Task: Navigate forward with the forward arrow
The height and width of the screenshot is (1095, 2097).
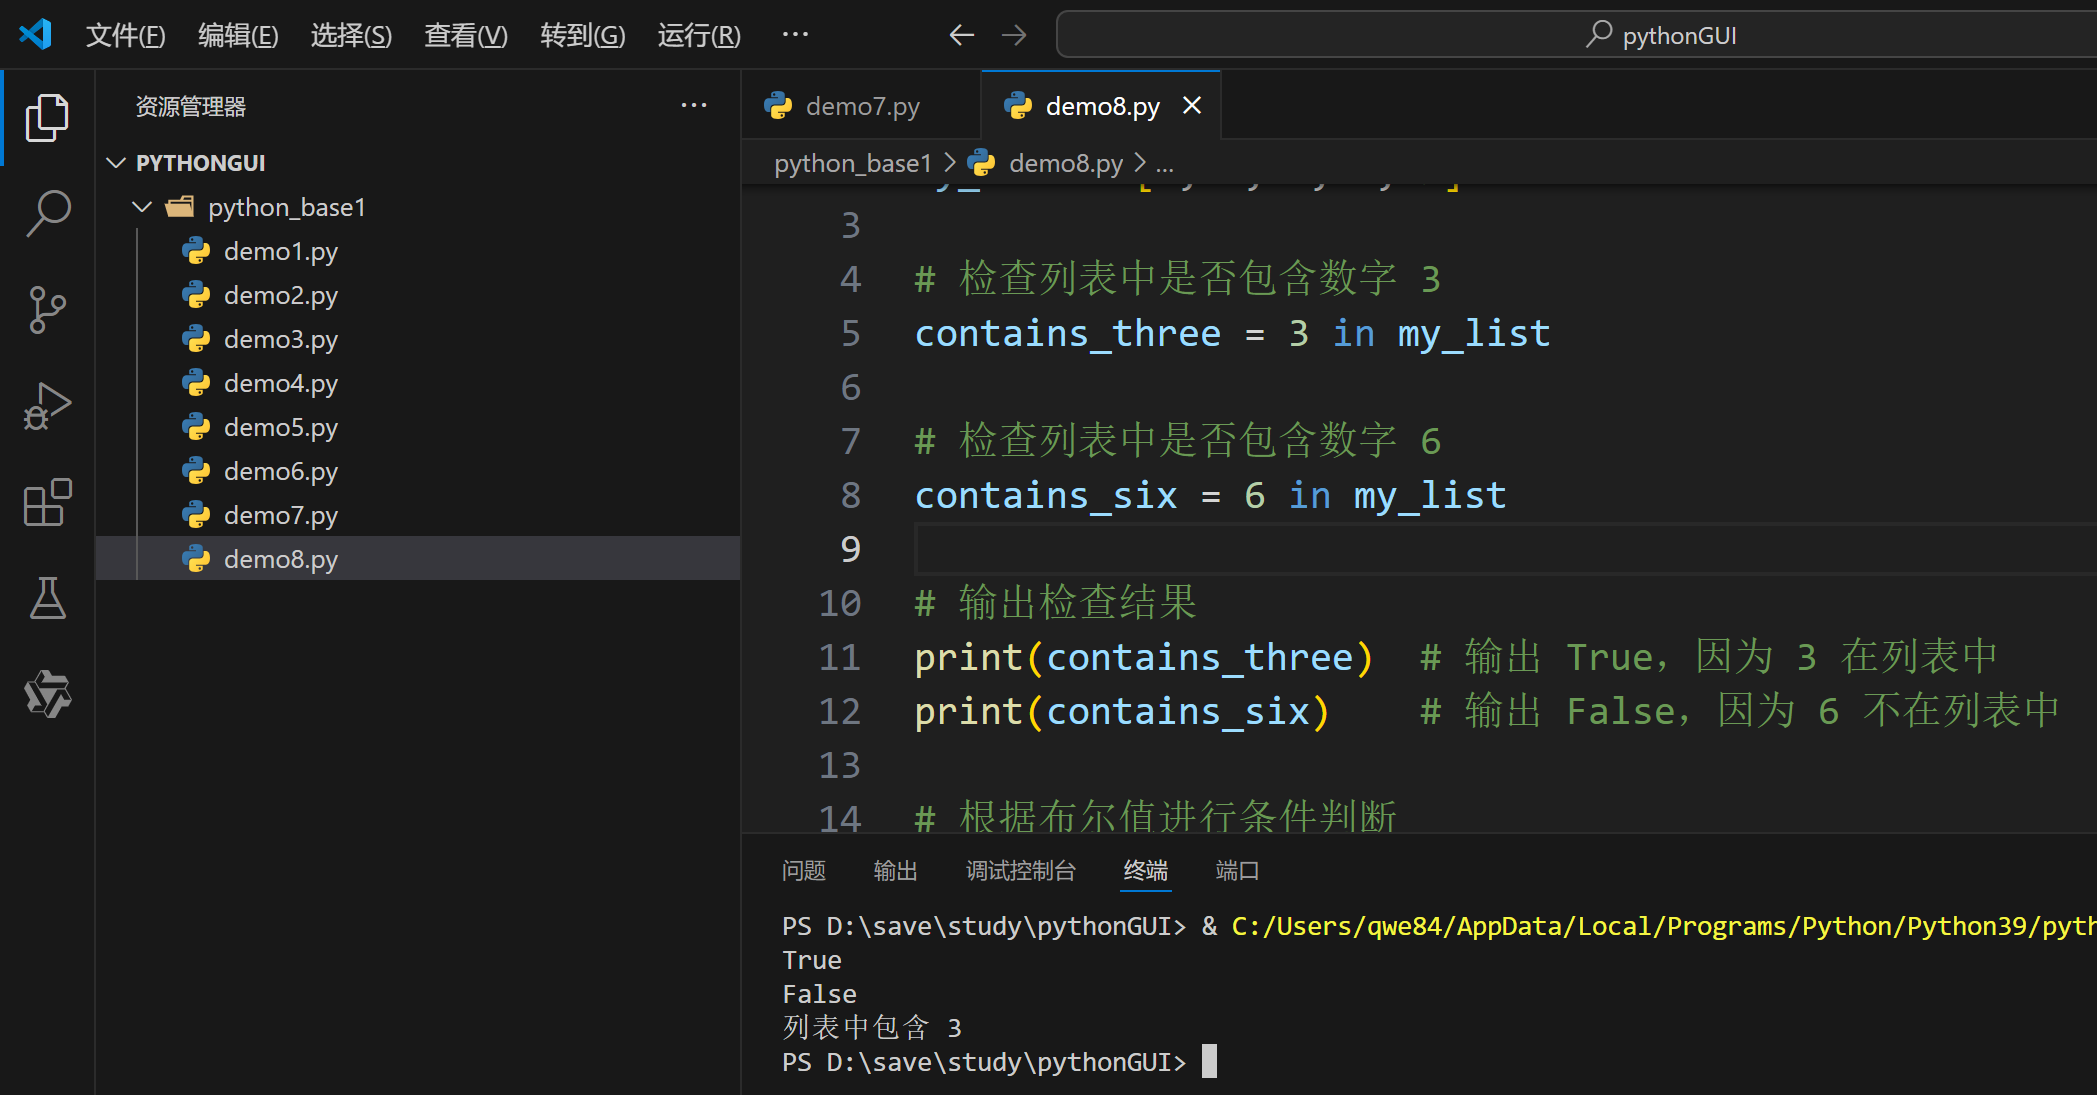Action: (x=1014, y=34)
